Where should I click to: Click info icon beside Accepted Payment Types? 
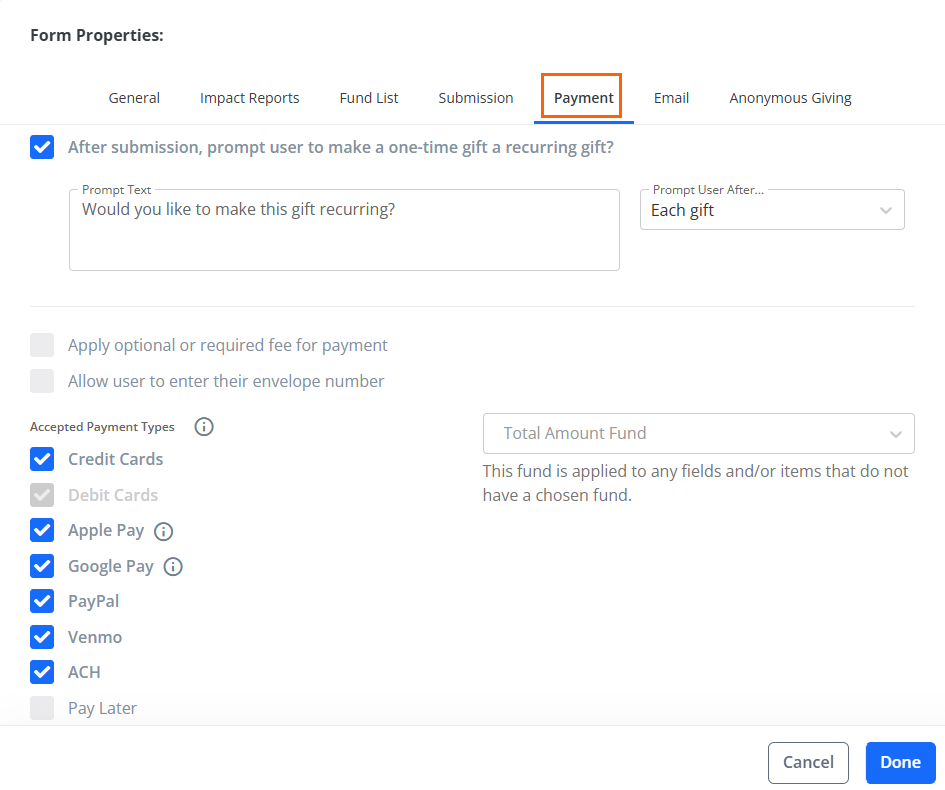pyautogui.click(x=204, y=427)
